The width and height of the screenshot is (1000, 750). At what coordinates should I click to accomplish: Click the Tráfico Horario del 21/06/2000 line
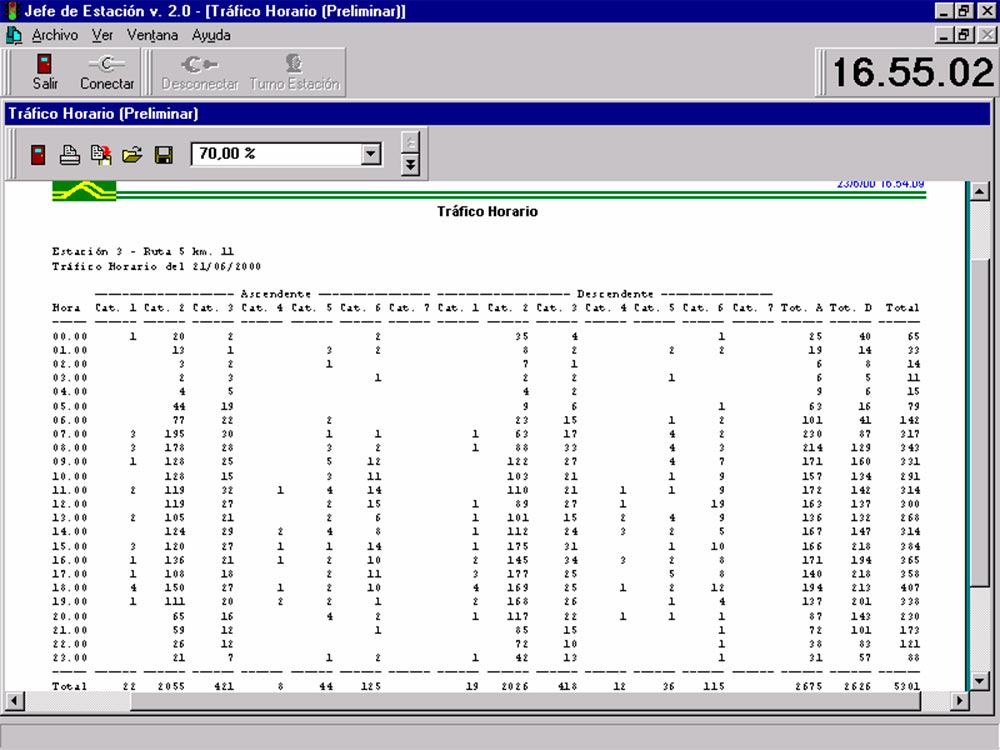point(156,266)
